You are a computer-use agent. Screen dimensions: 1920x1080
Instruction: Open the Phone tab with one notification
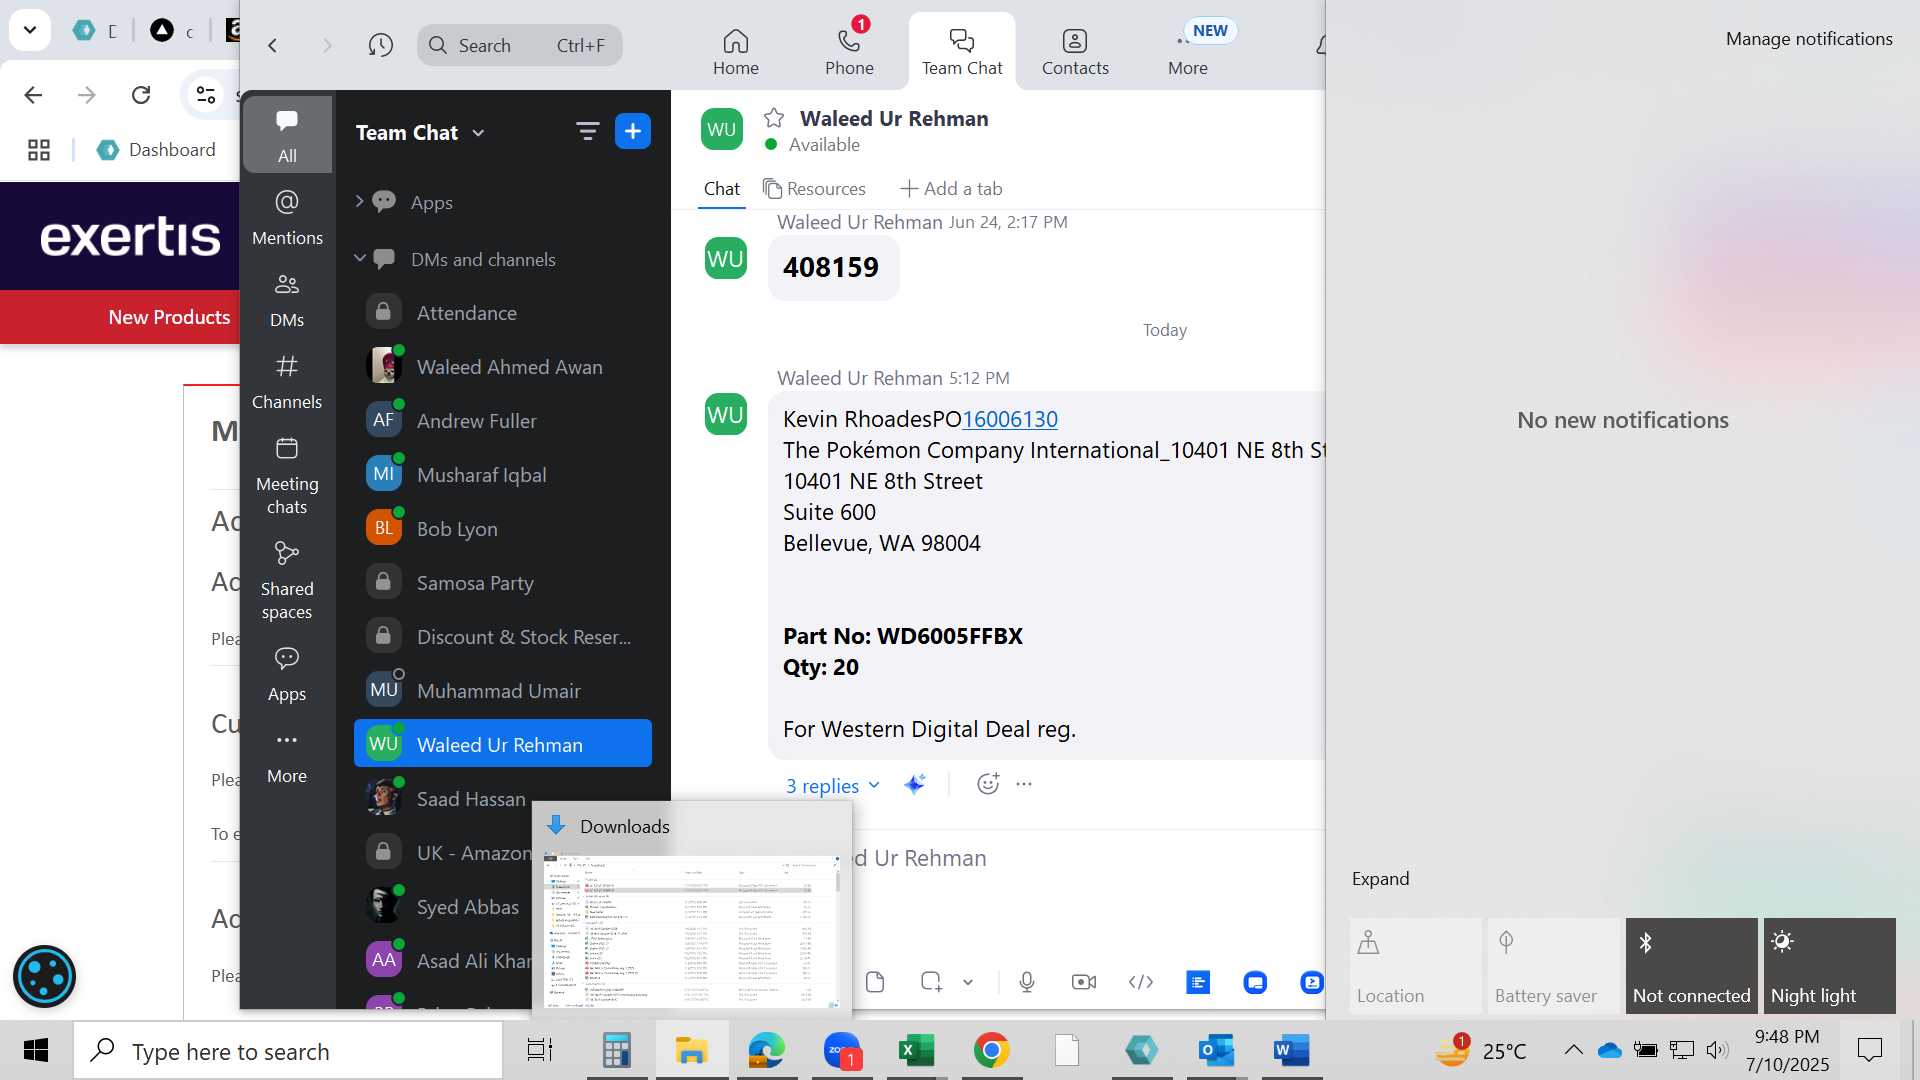[x=849, y=52]
